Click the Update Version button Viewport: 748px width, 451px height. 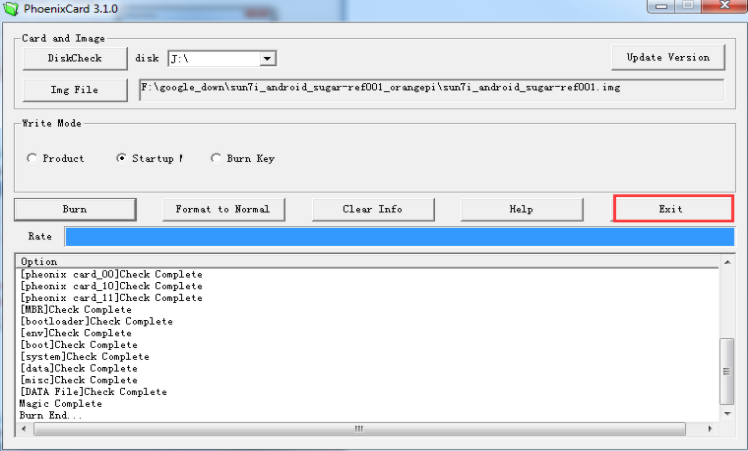[x=668, y=57]
